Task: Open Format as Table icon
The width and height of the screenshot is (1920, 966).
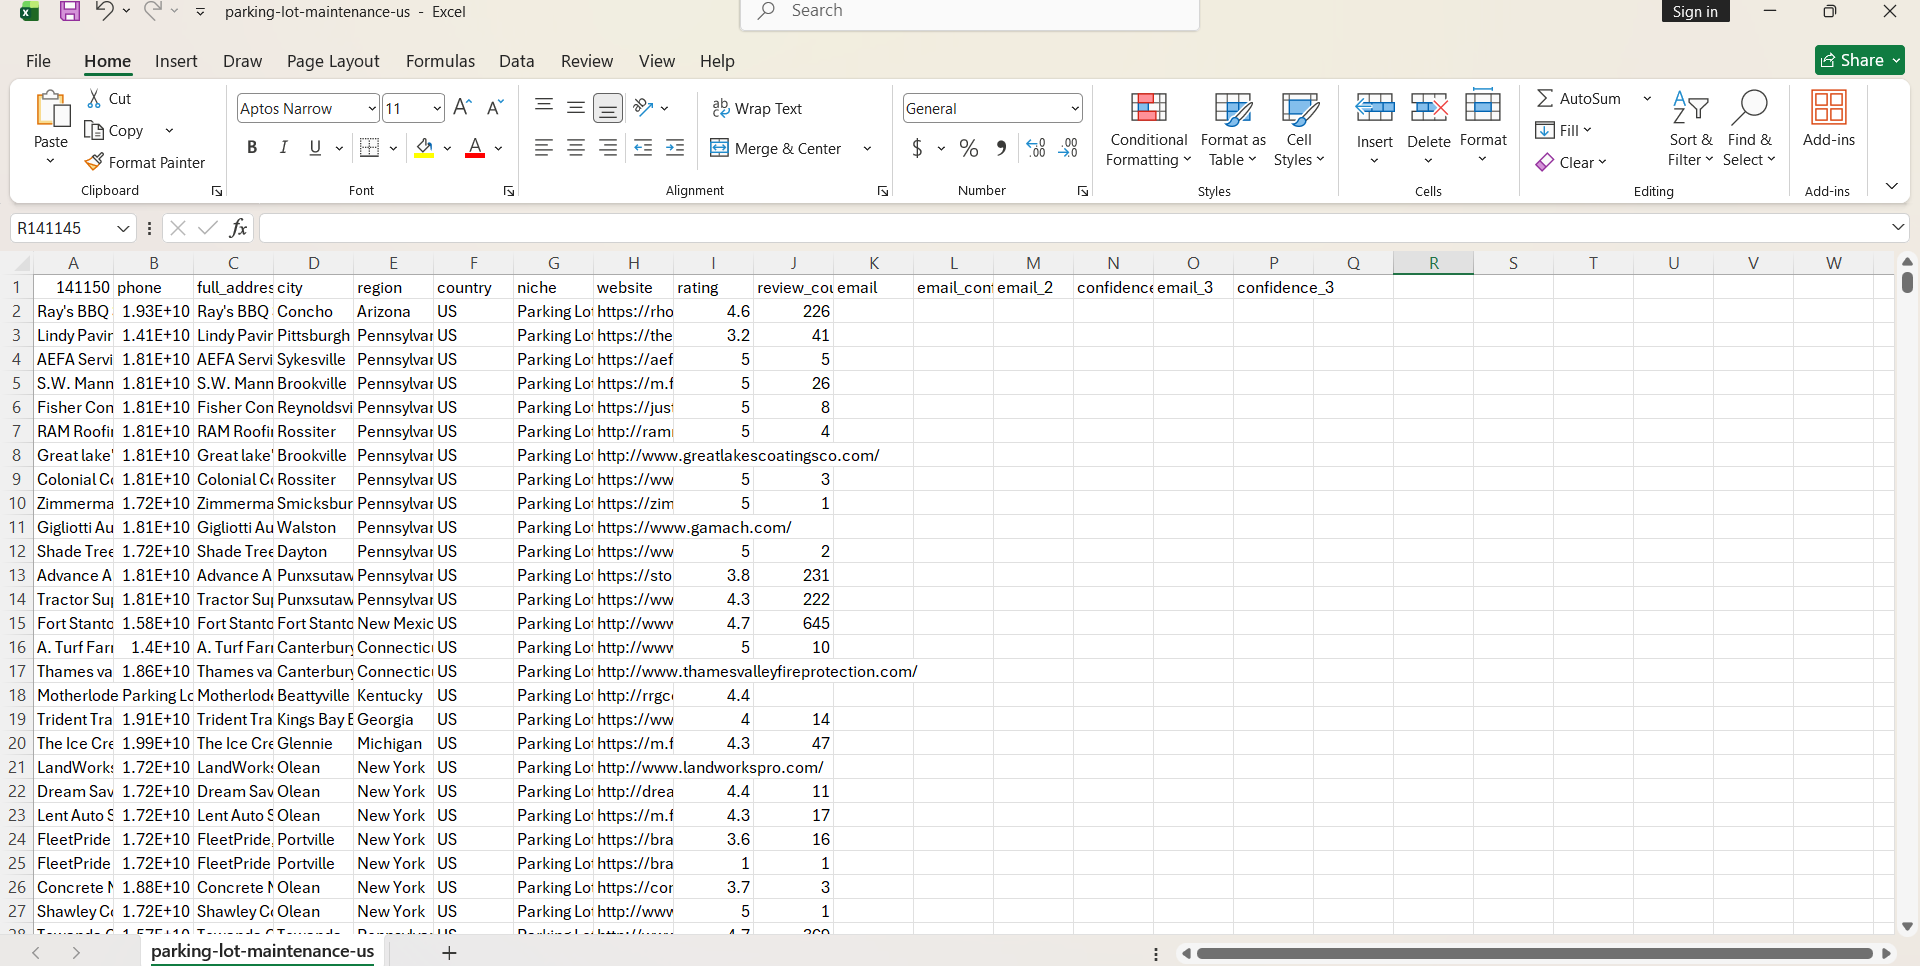Action: click(x=1233, y=107)
